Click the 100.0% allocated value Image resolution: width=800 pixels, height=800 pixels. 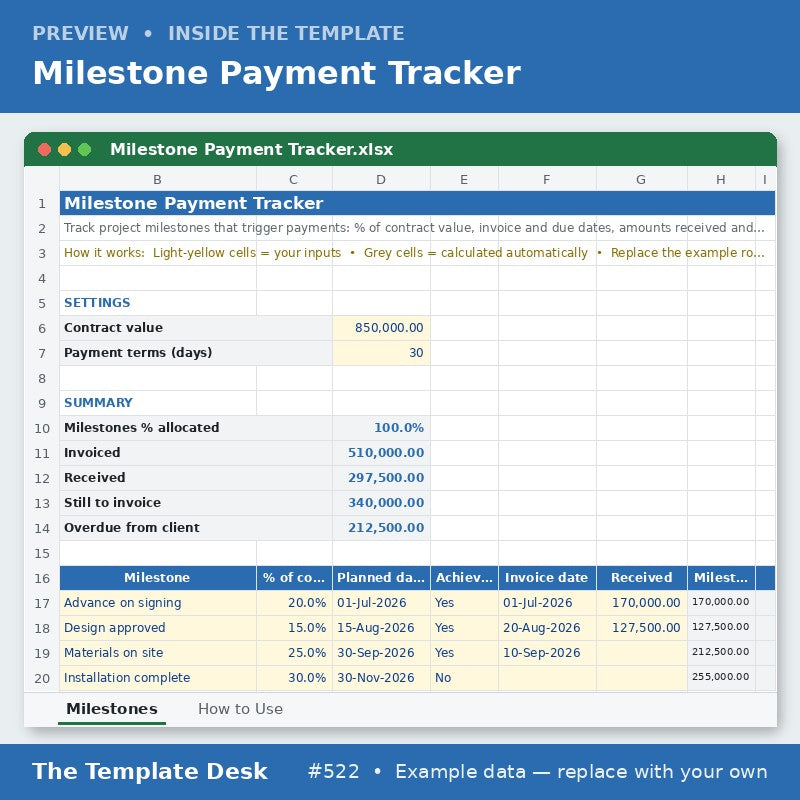(381, 428)
